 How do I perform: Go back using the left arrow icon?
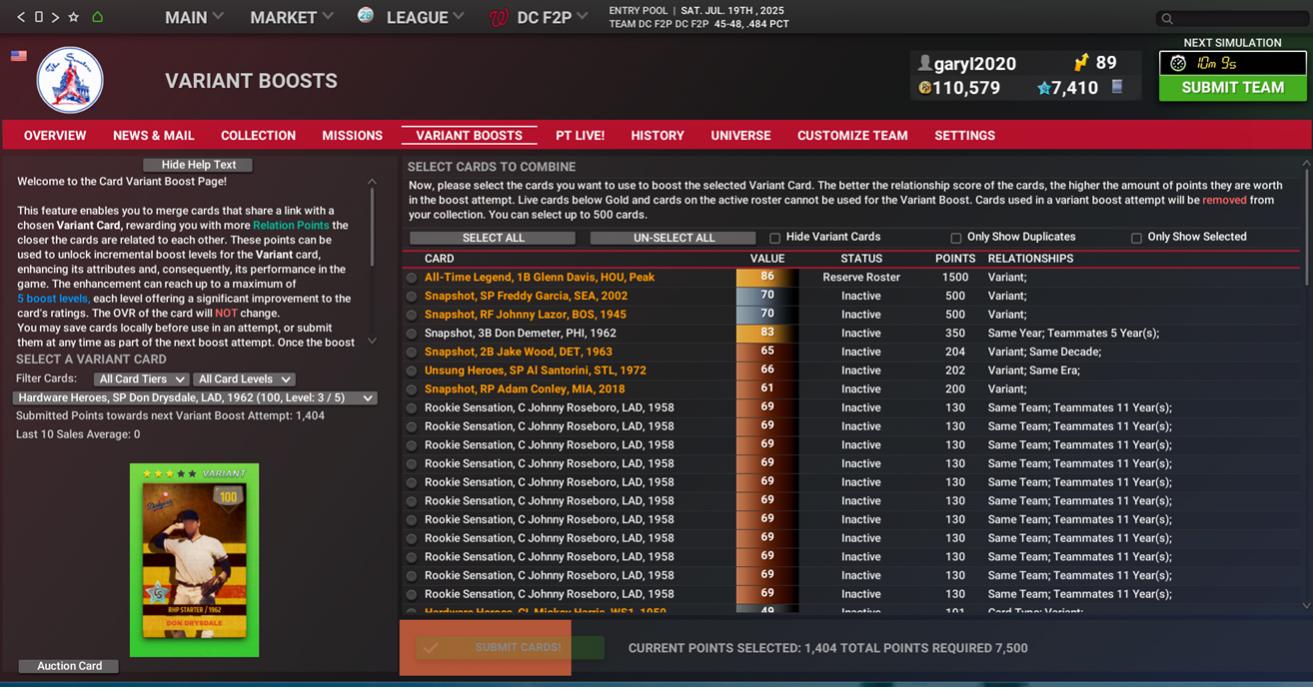coord(22,17)
